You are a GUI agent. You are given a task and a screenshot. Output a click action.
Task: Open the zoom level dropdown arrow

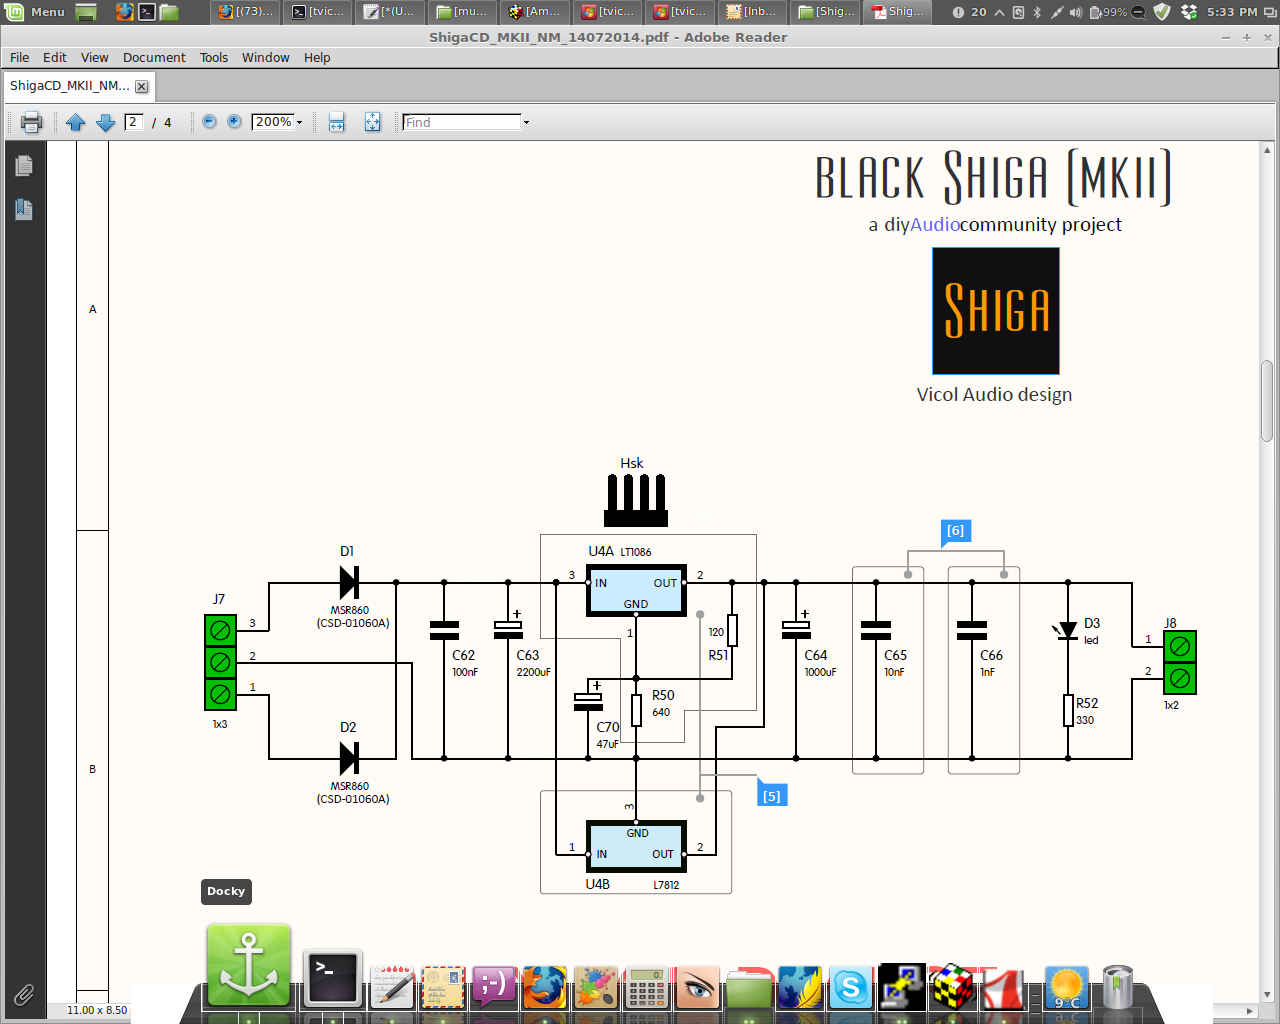(x=299, y=122)
